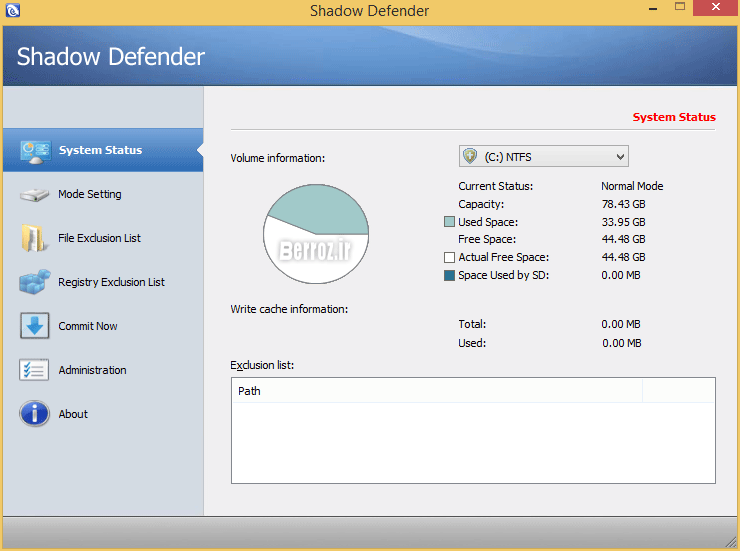Click the Used Space color swatch
740x551 pixels.
(449, 222)
